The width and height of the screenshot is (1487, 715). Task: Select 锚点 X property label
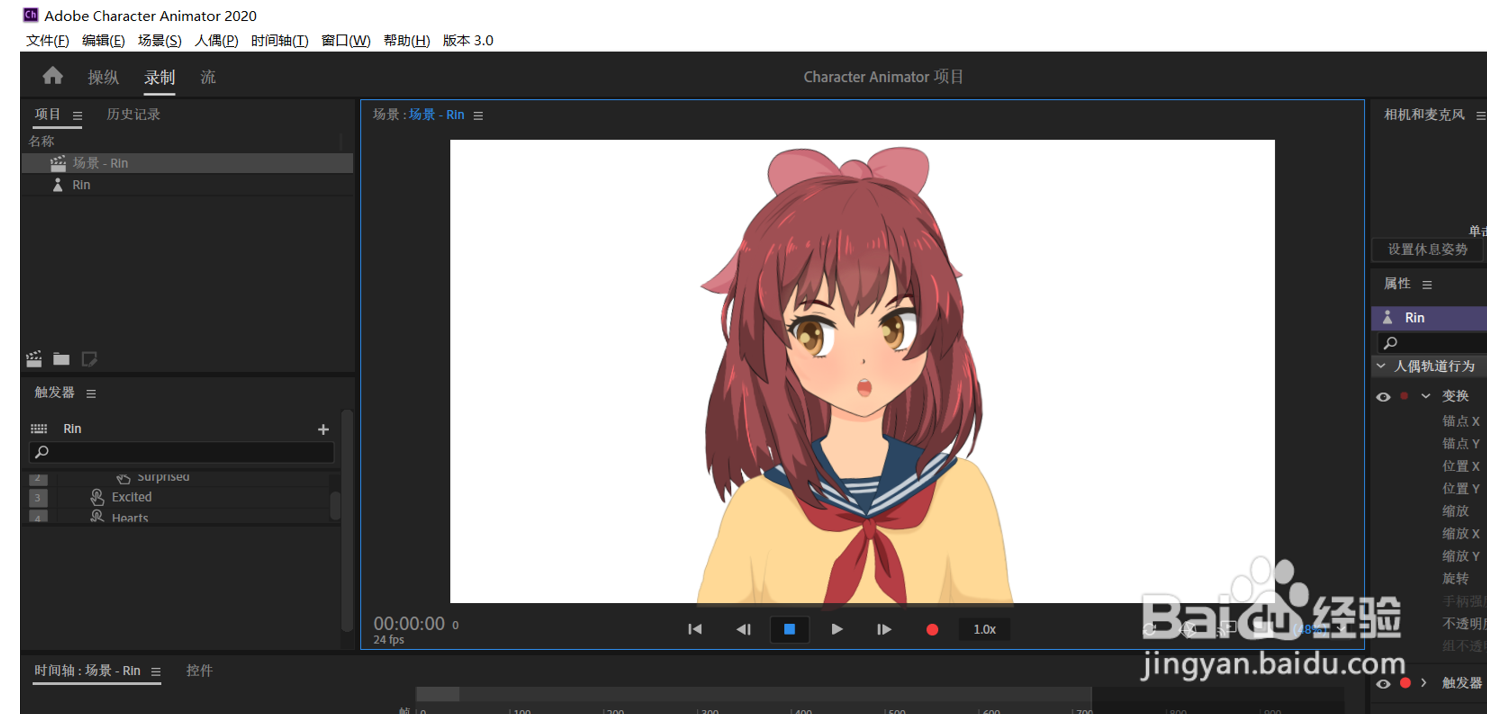[x=1461, y=421]
